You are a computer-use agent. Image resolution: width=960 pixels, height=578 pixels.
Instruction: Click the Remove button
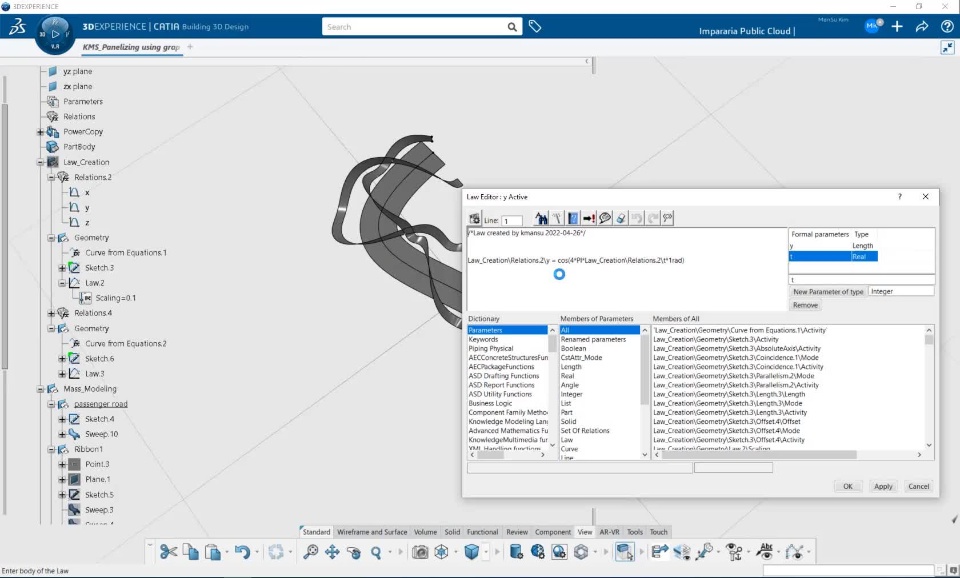pyautogui.click(x=805, y=305)
